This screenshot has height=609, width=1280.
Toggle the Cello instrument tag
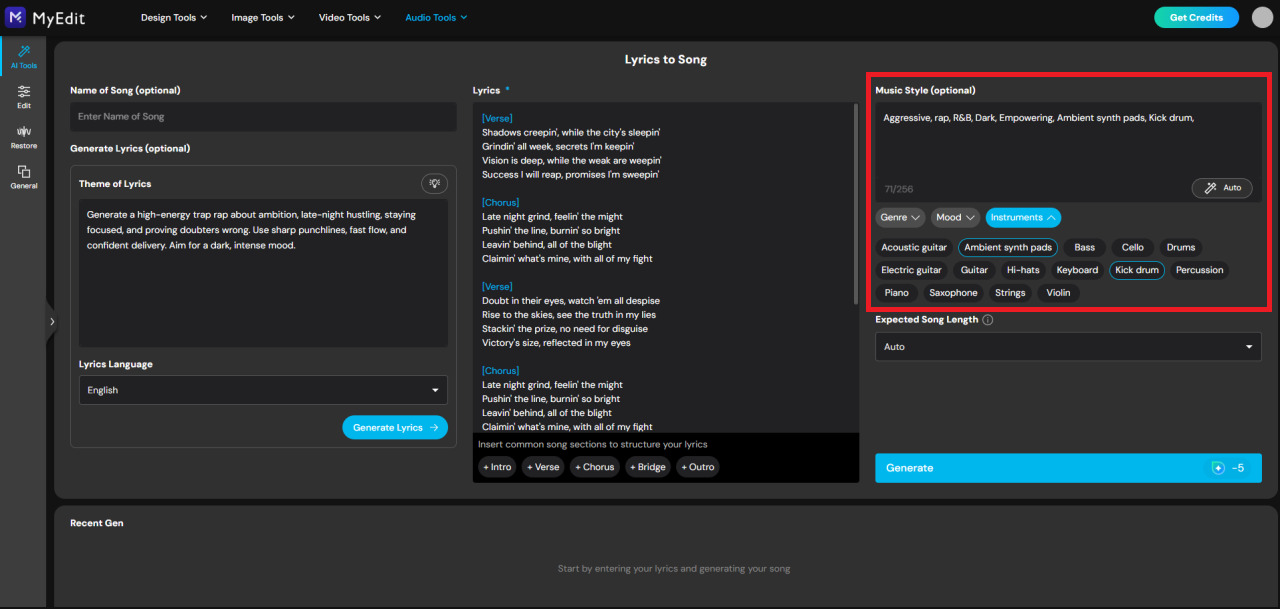coord(1133,247)
